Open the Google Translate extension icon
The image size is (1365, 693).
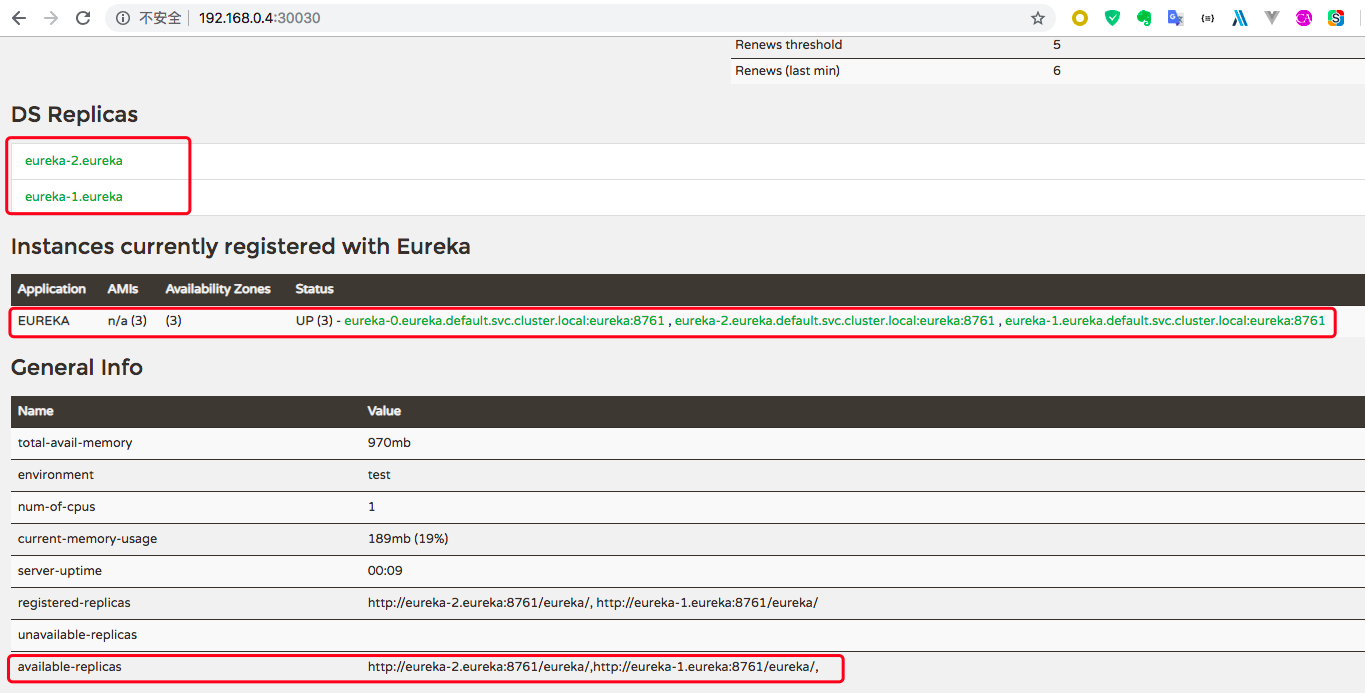pos(1176,18)
